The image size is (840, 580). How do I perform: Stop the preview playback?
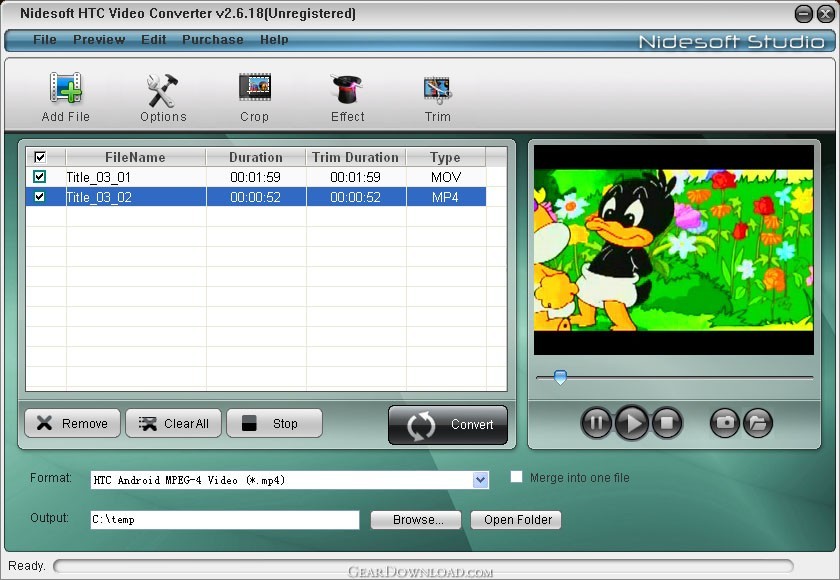(x=667, y=423)
